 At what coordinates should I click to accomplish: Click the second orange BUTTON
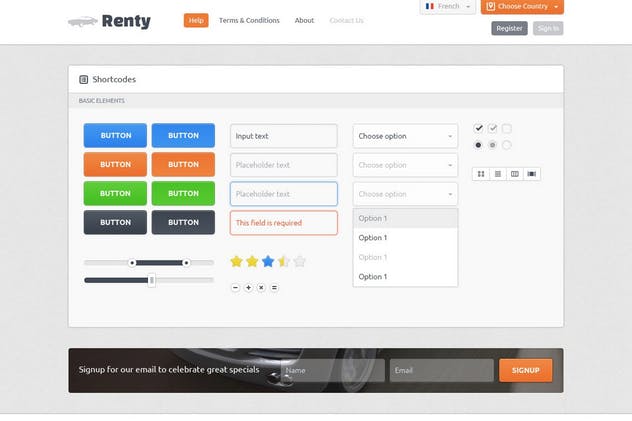coord(183,164)
